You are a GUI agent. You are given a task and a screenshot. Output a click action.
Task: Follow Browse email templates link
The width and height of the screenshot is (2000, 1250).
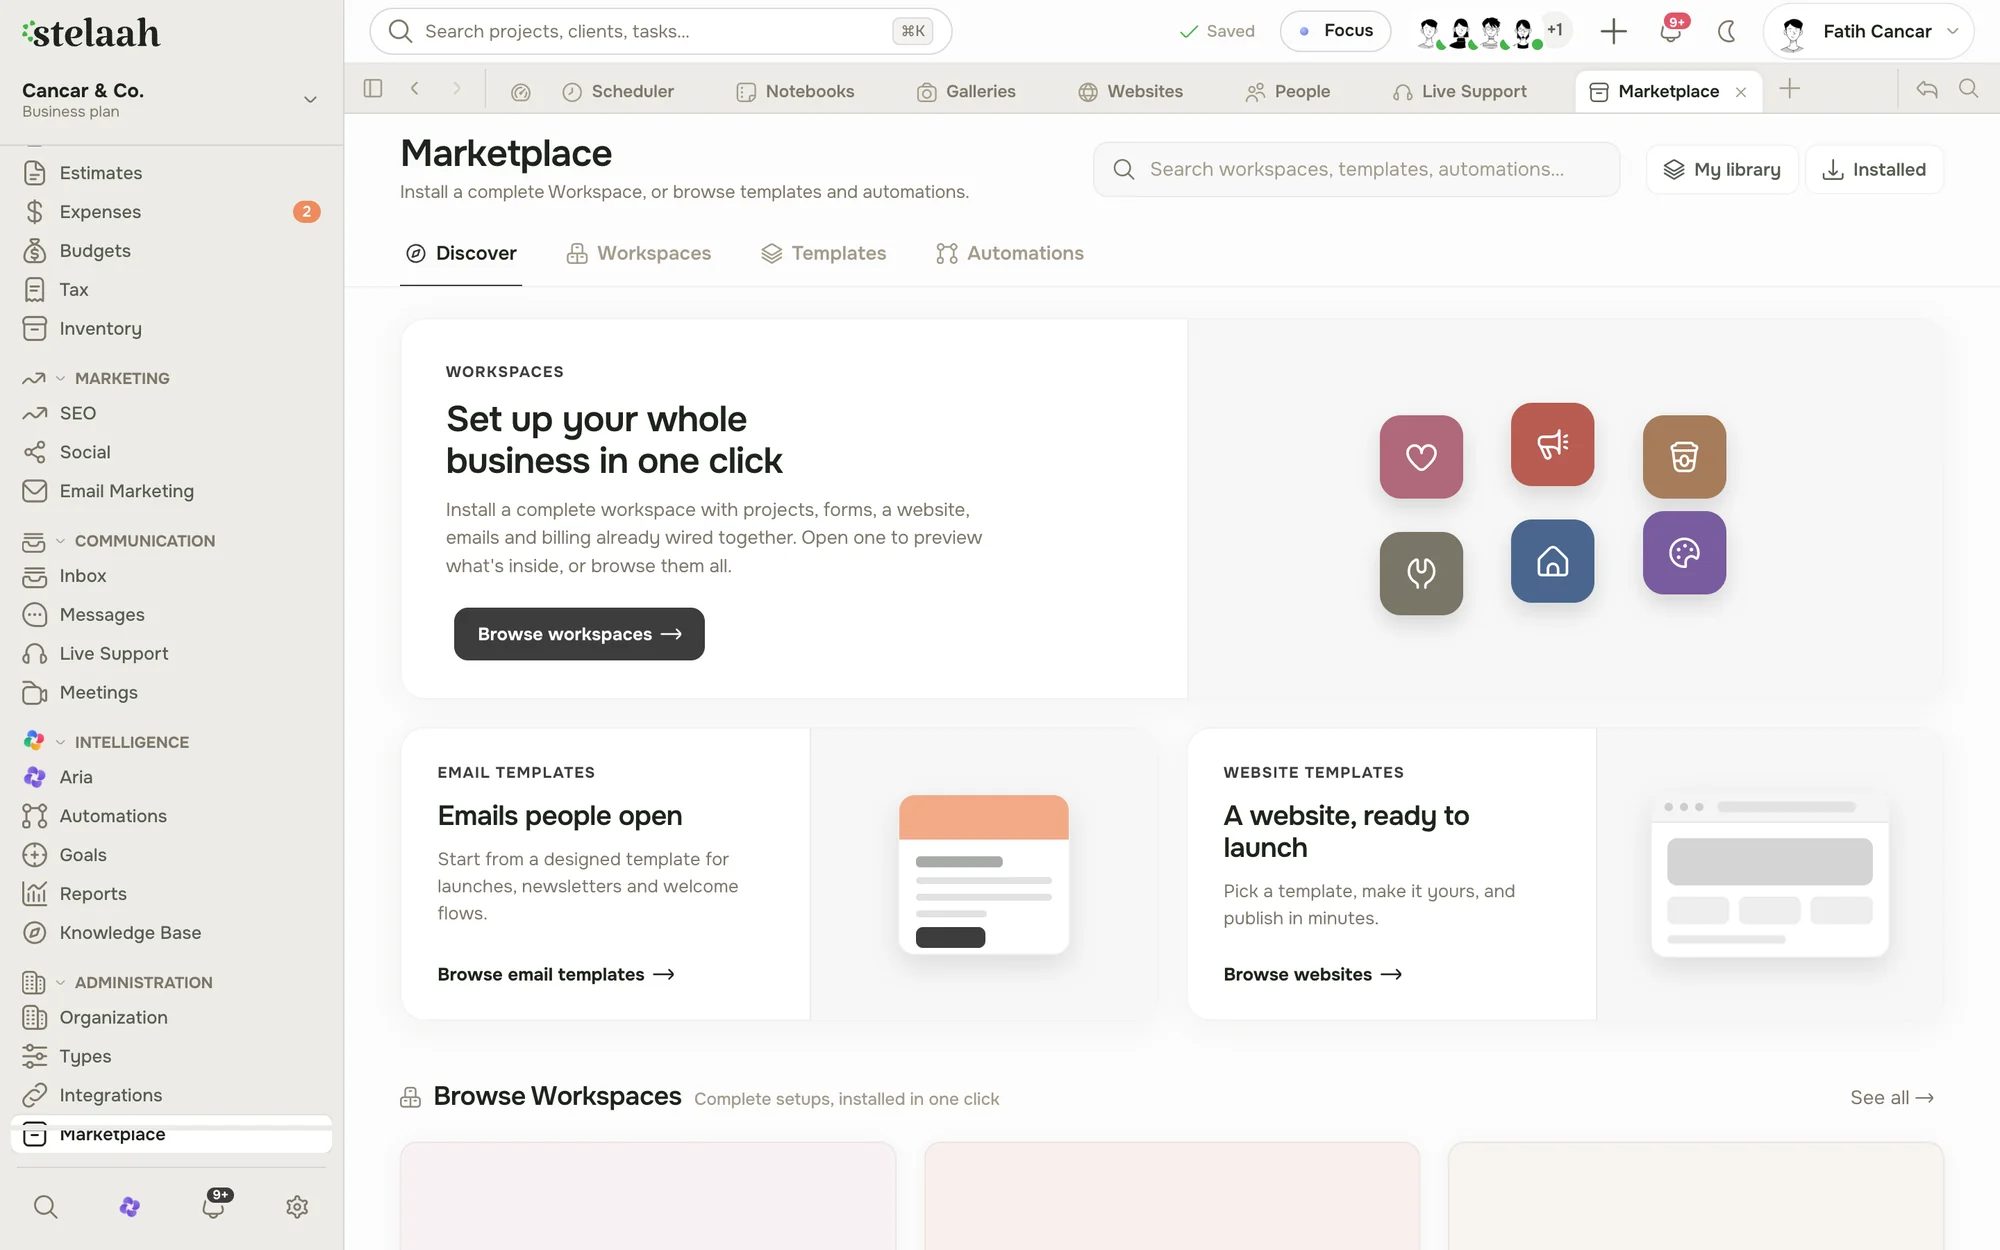tap(556, 974)
